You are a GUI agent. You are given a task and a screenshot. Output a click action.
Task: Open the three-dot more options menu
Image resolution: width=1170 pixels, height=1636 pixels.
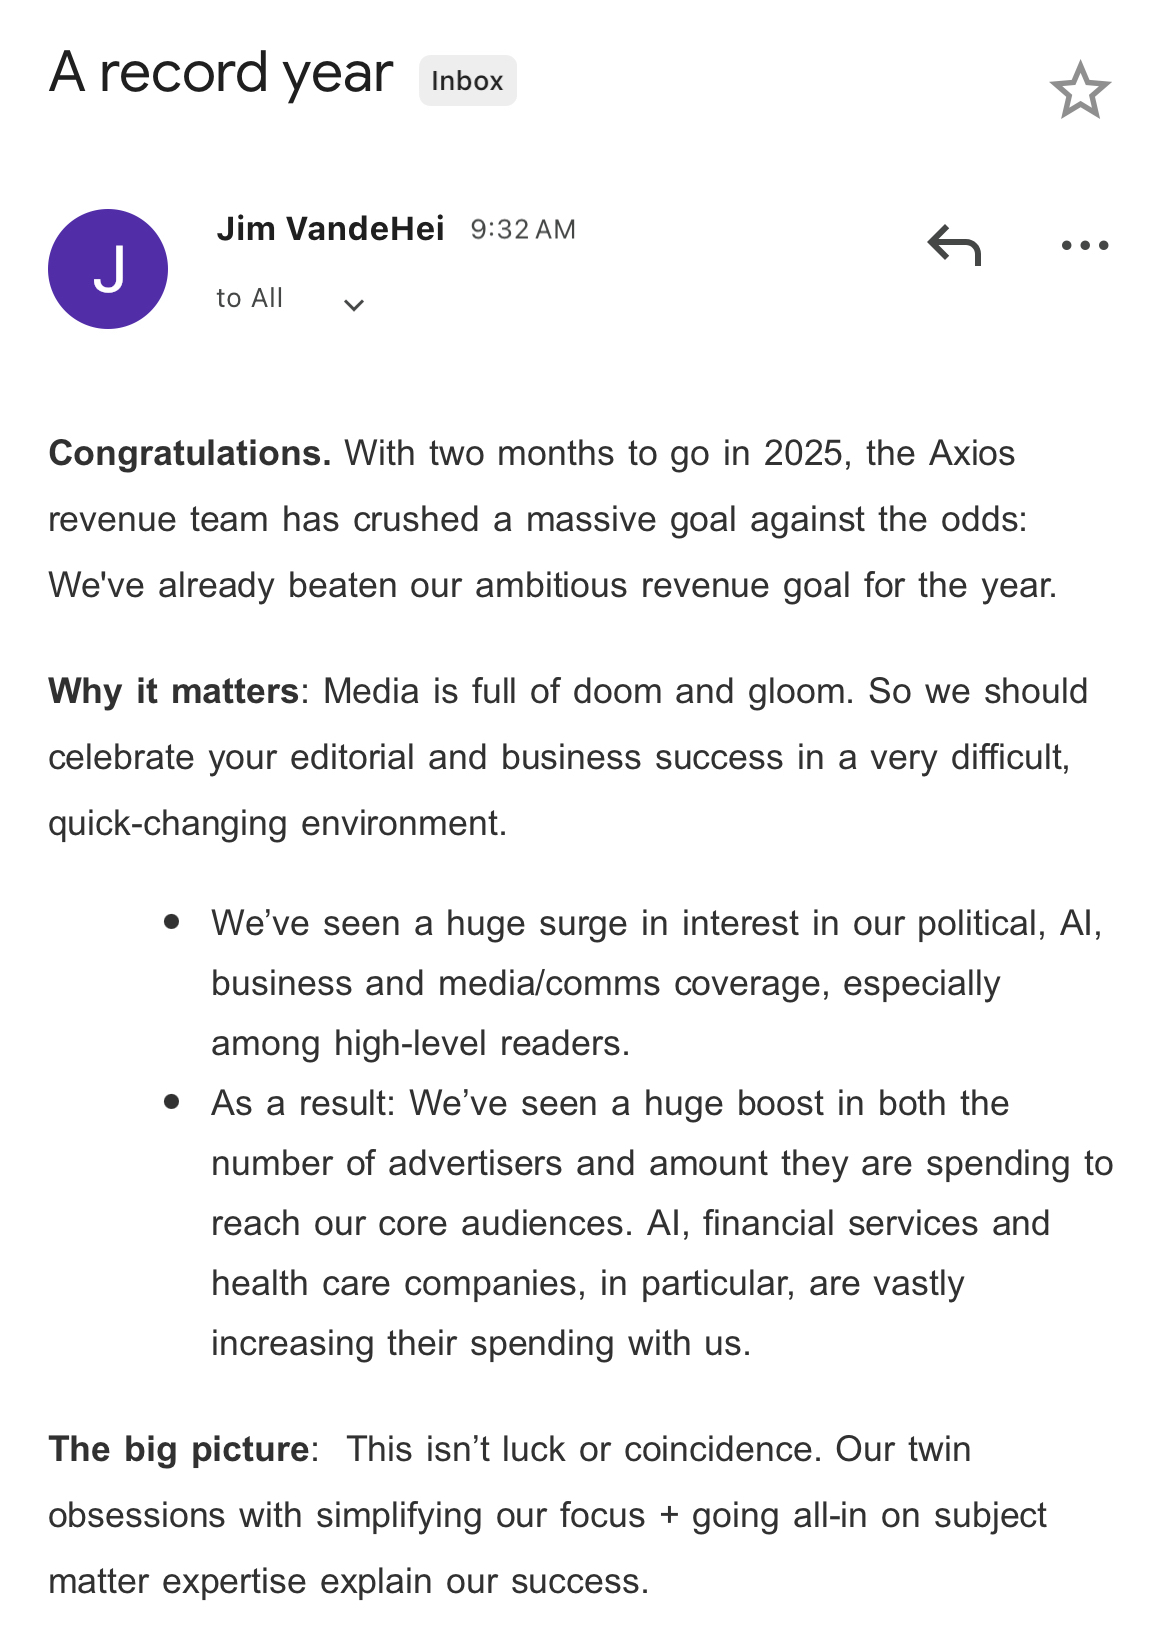(x=1085, y=245)
